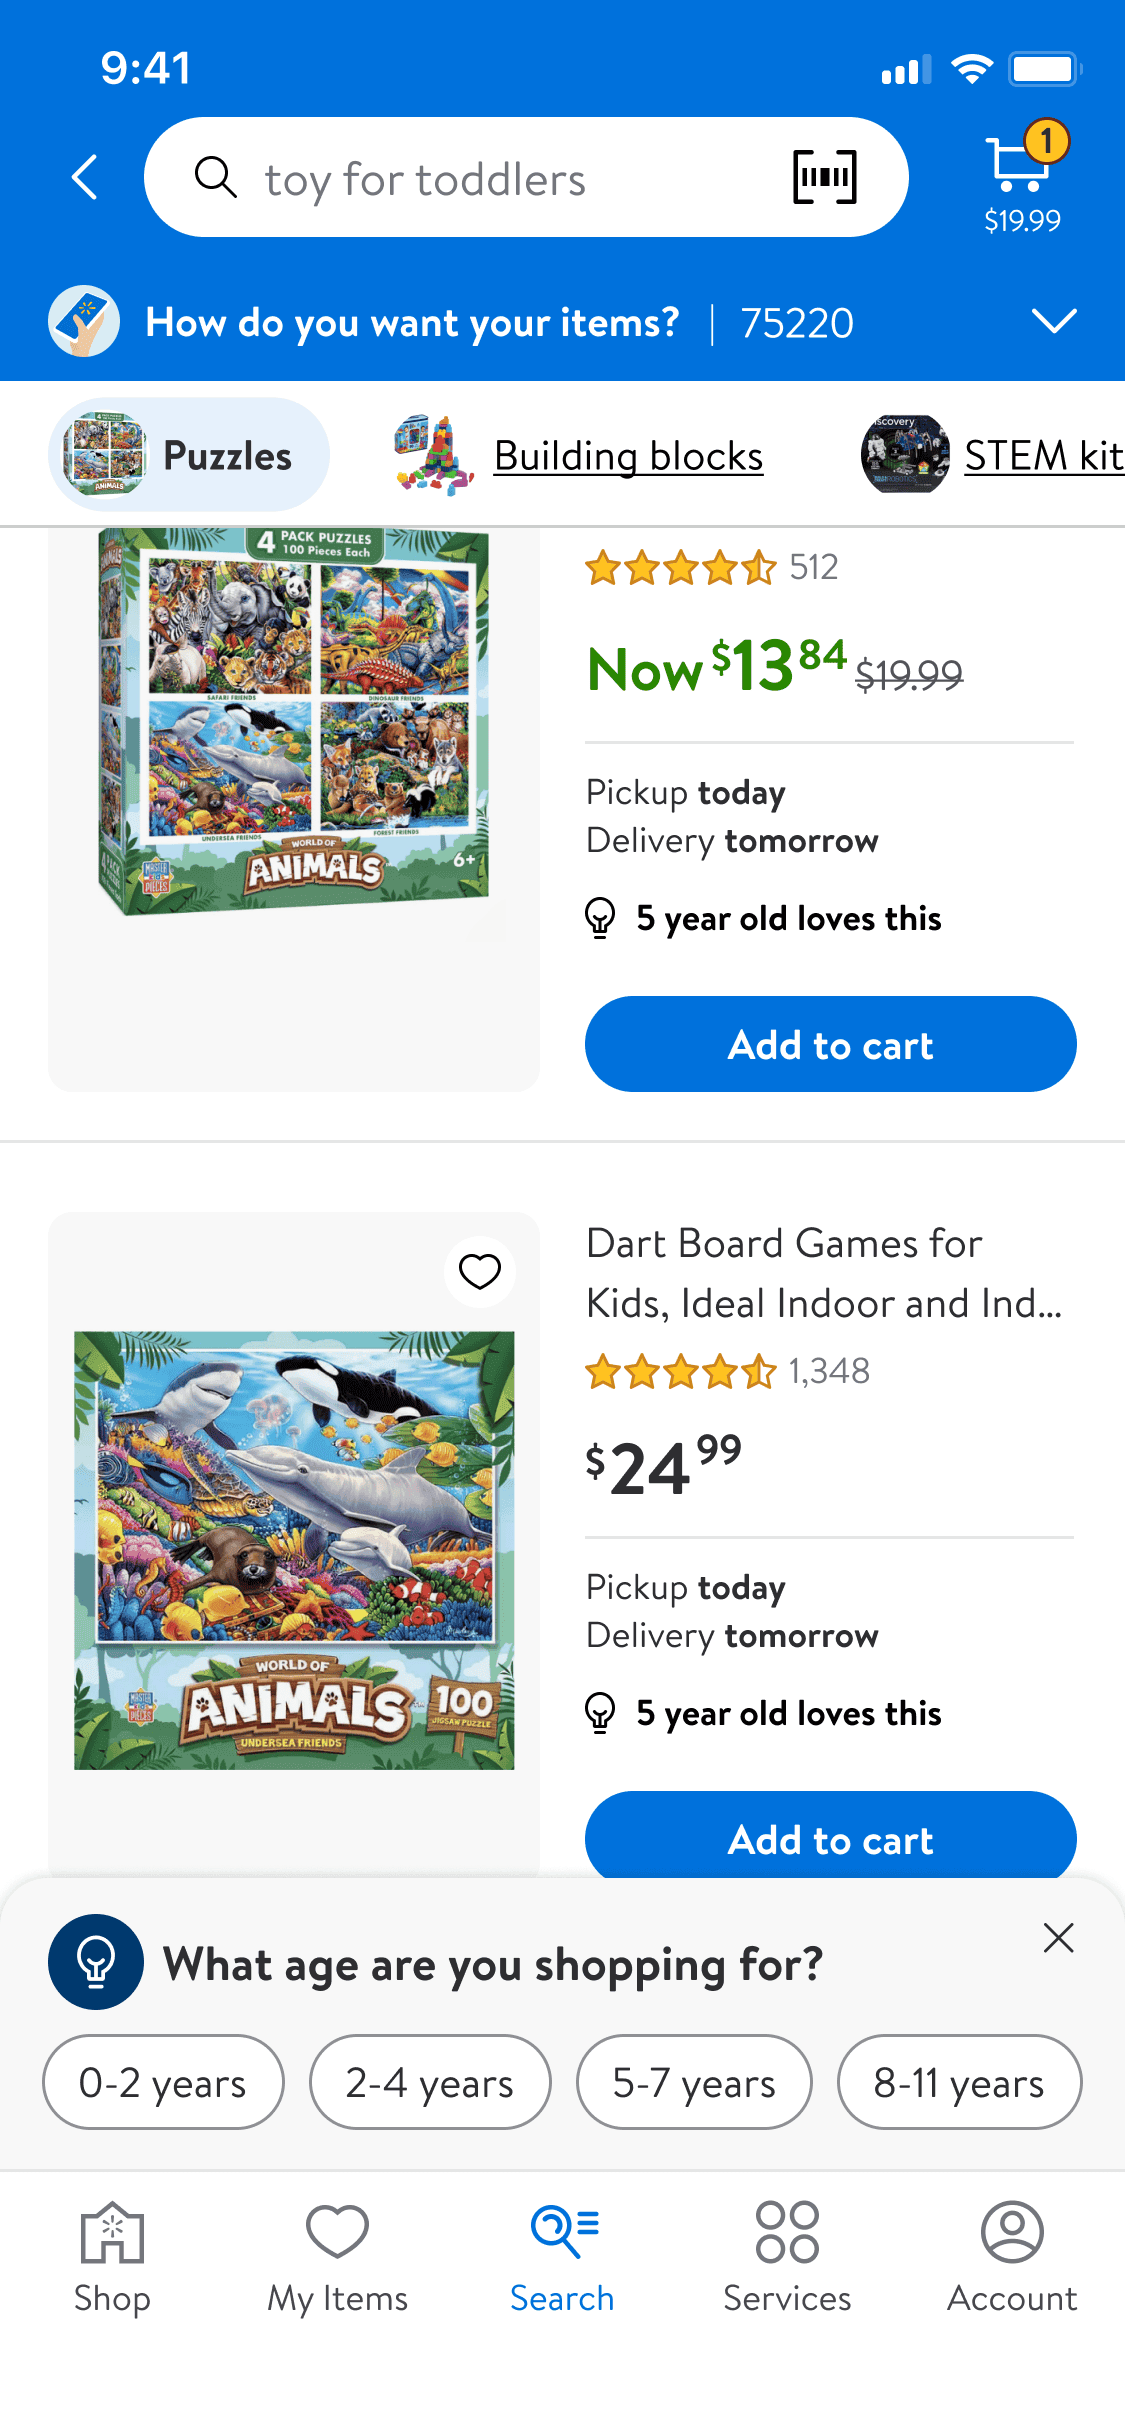This screenshot has height=2436, width=1125.
Task: Select the Puzzles category chip
Action: tap(189, 456)
